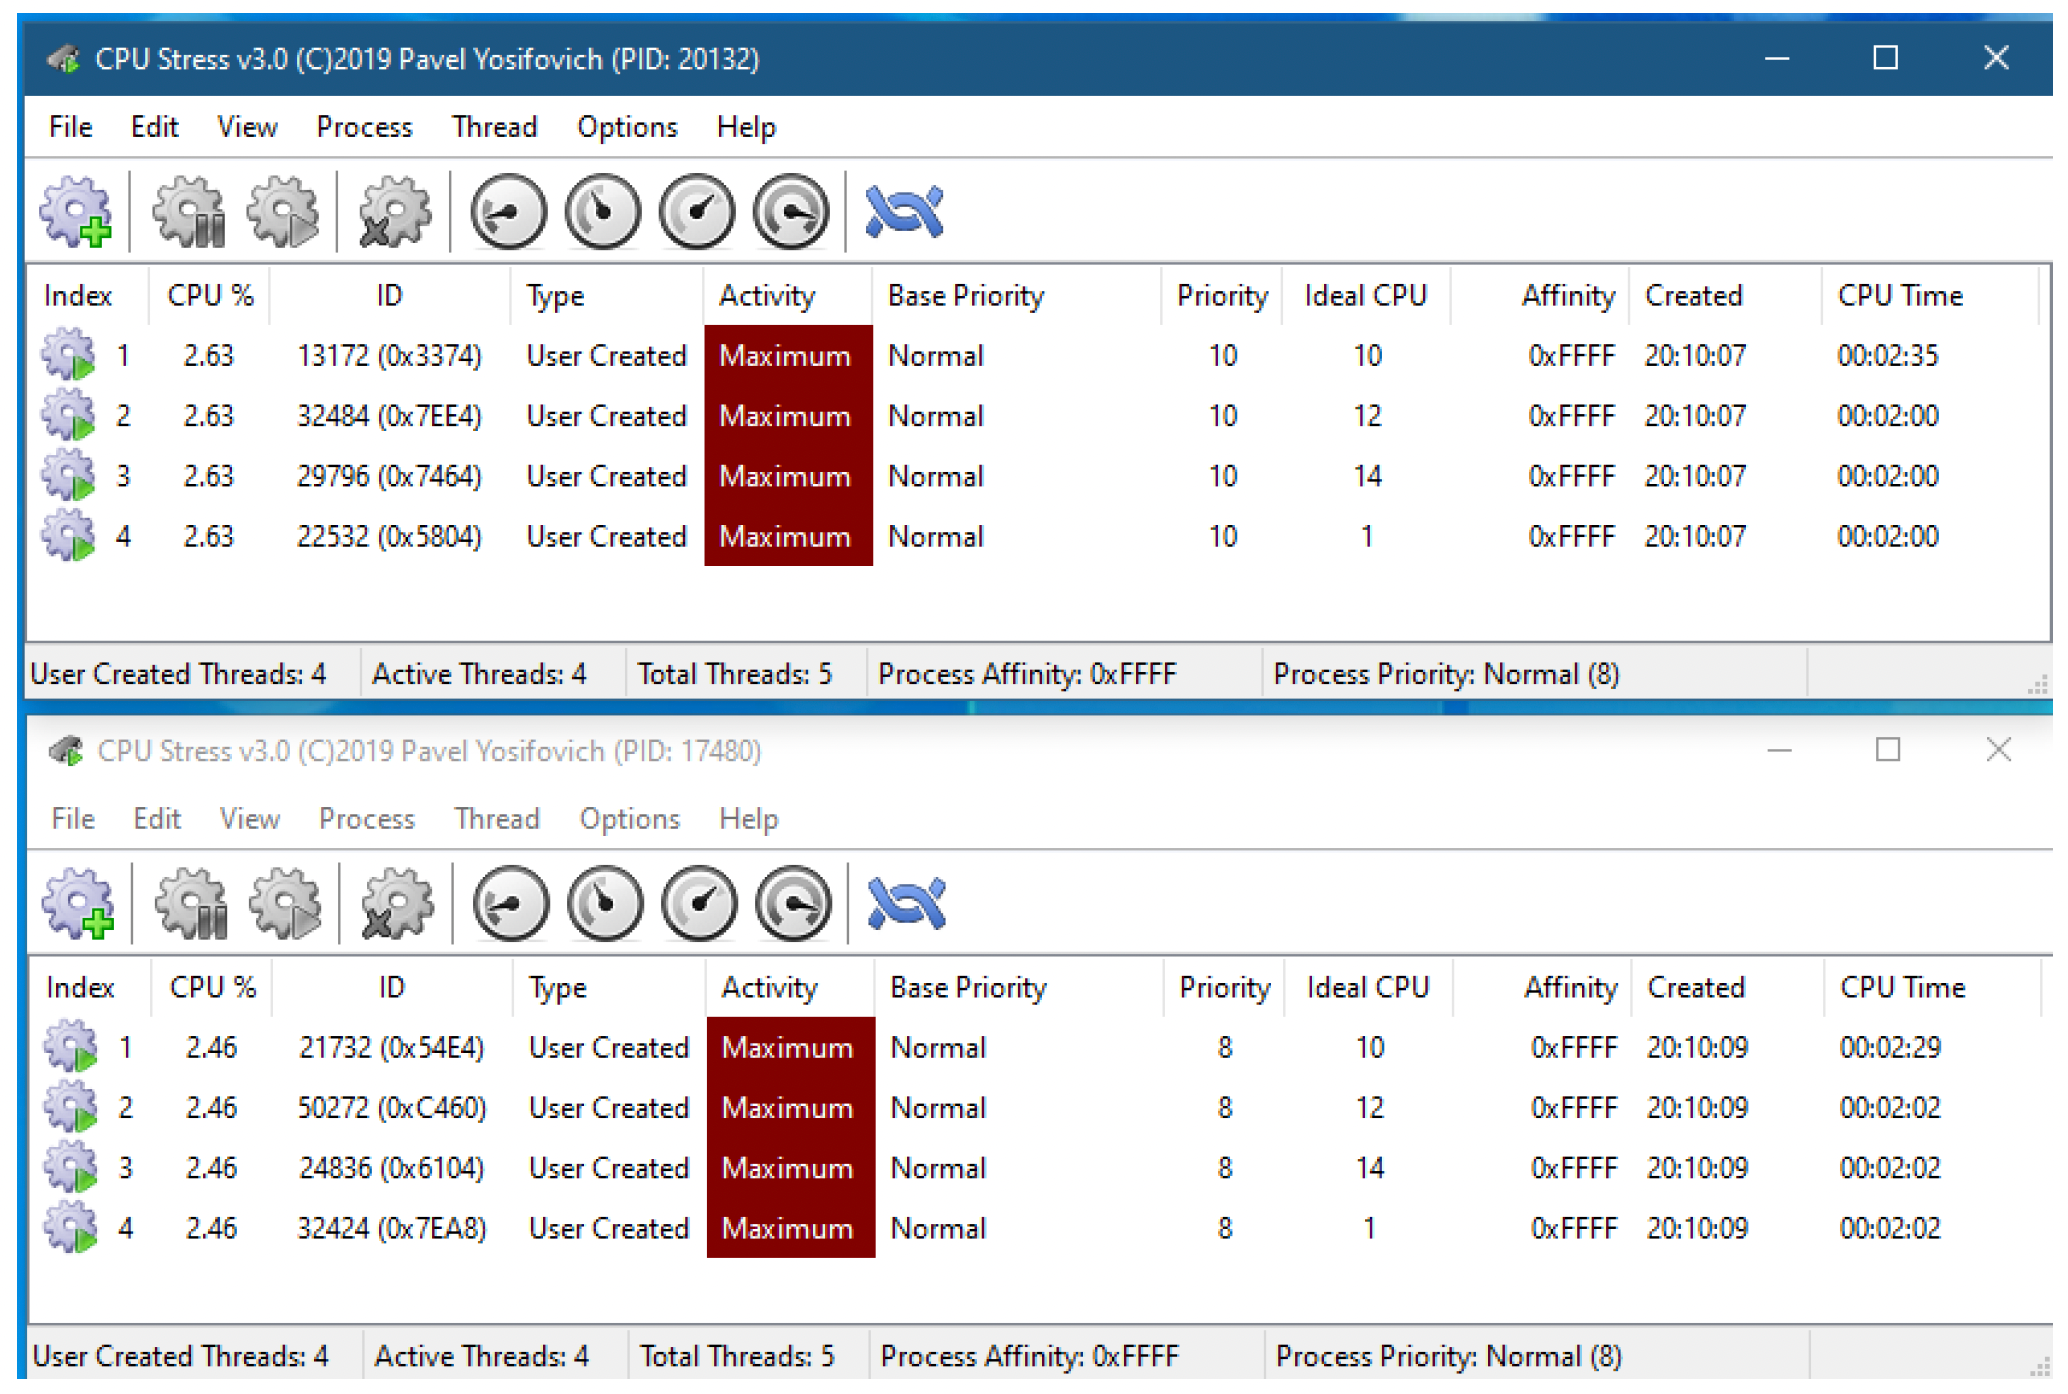2068x1394 pixels.
Task: Open the Help menu in PID 20132 window
Action: [746, 127]
